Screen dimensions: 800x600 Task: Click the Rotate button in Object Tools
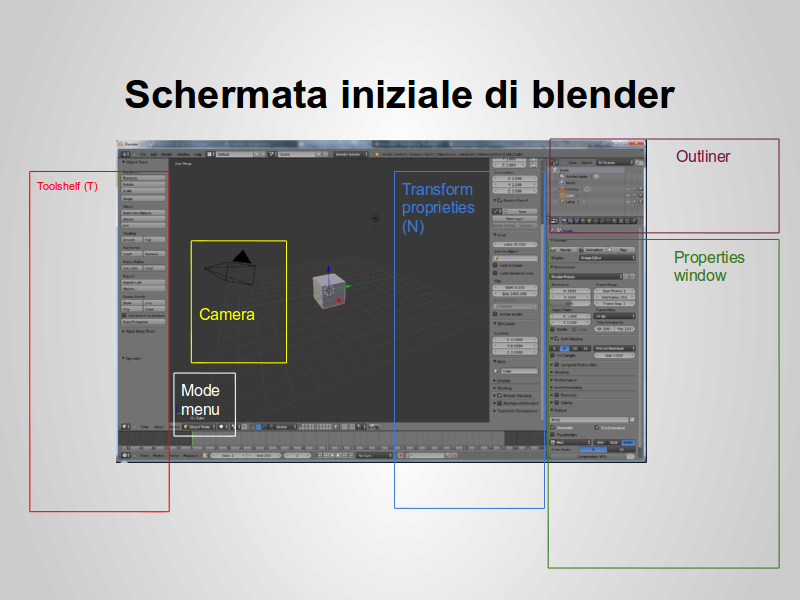[143, 184]
